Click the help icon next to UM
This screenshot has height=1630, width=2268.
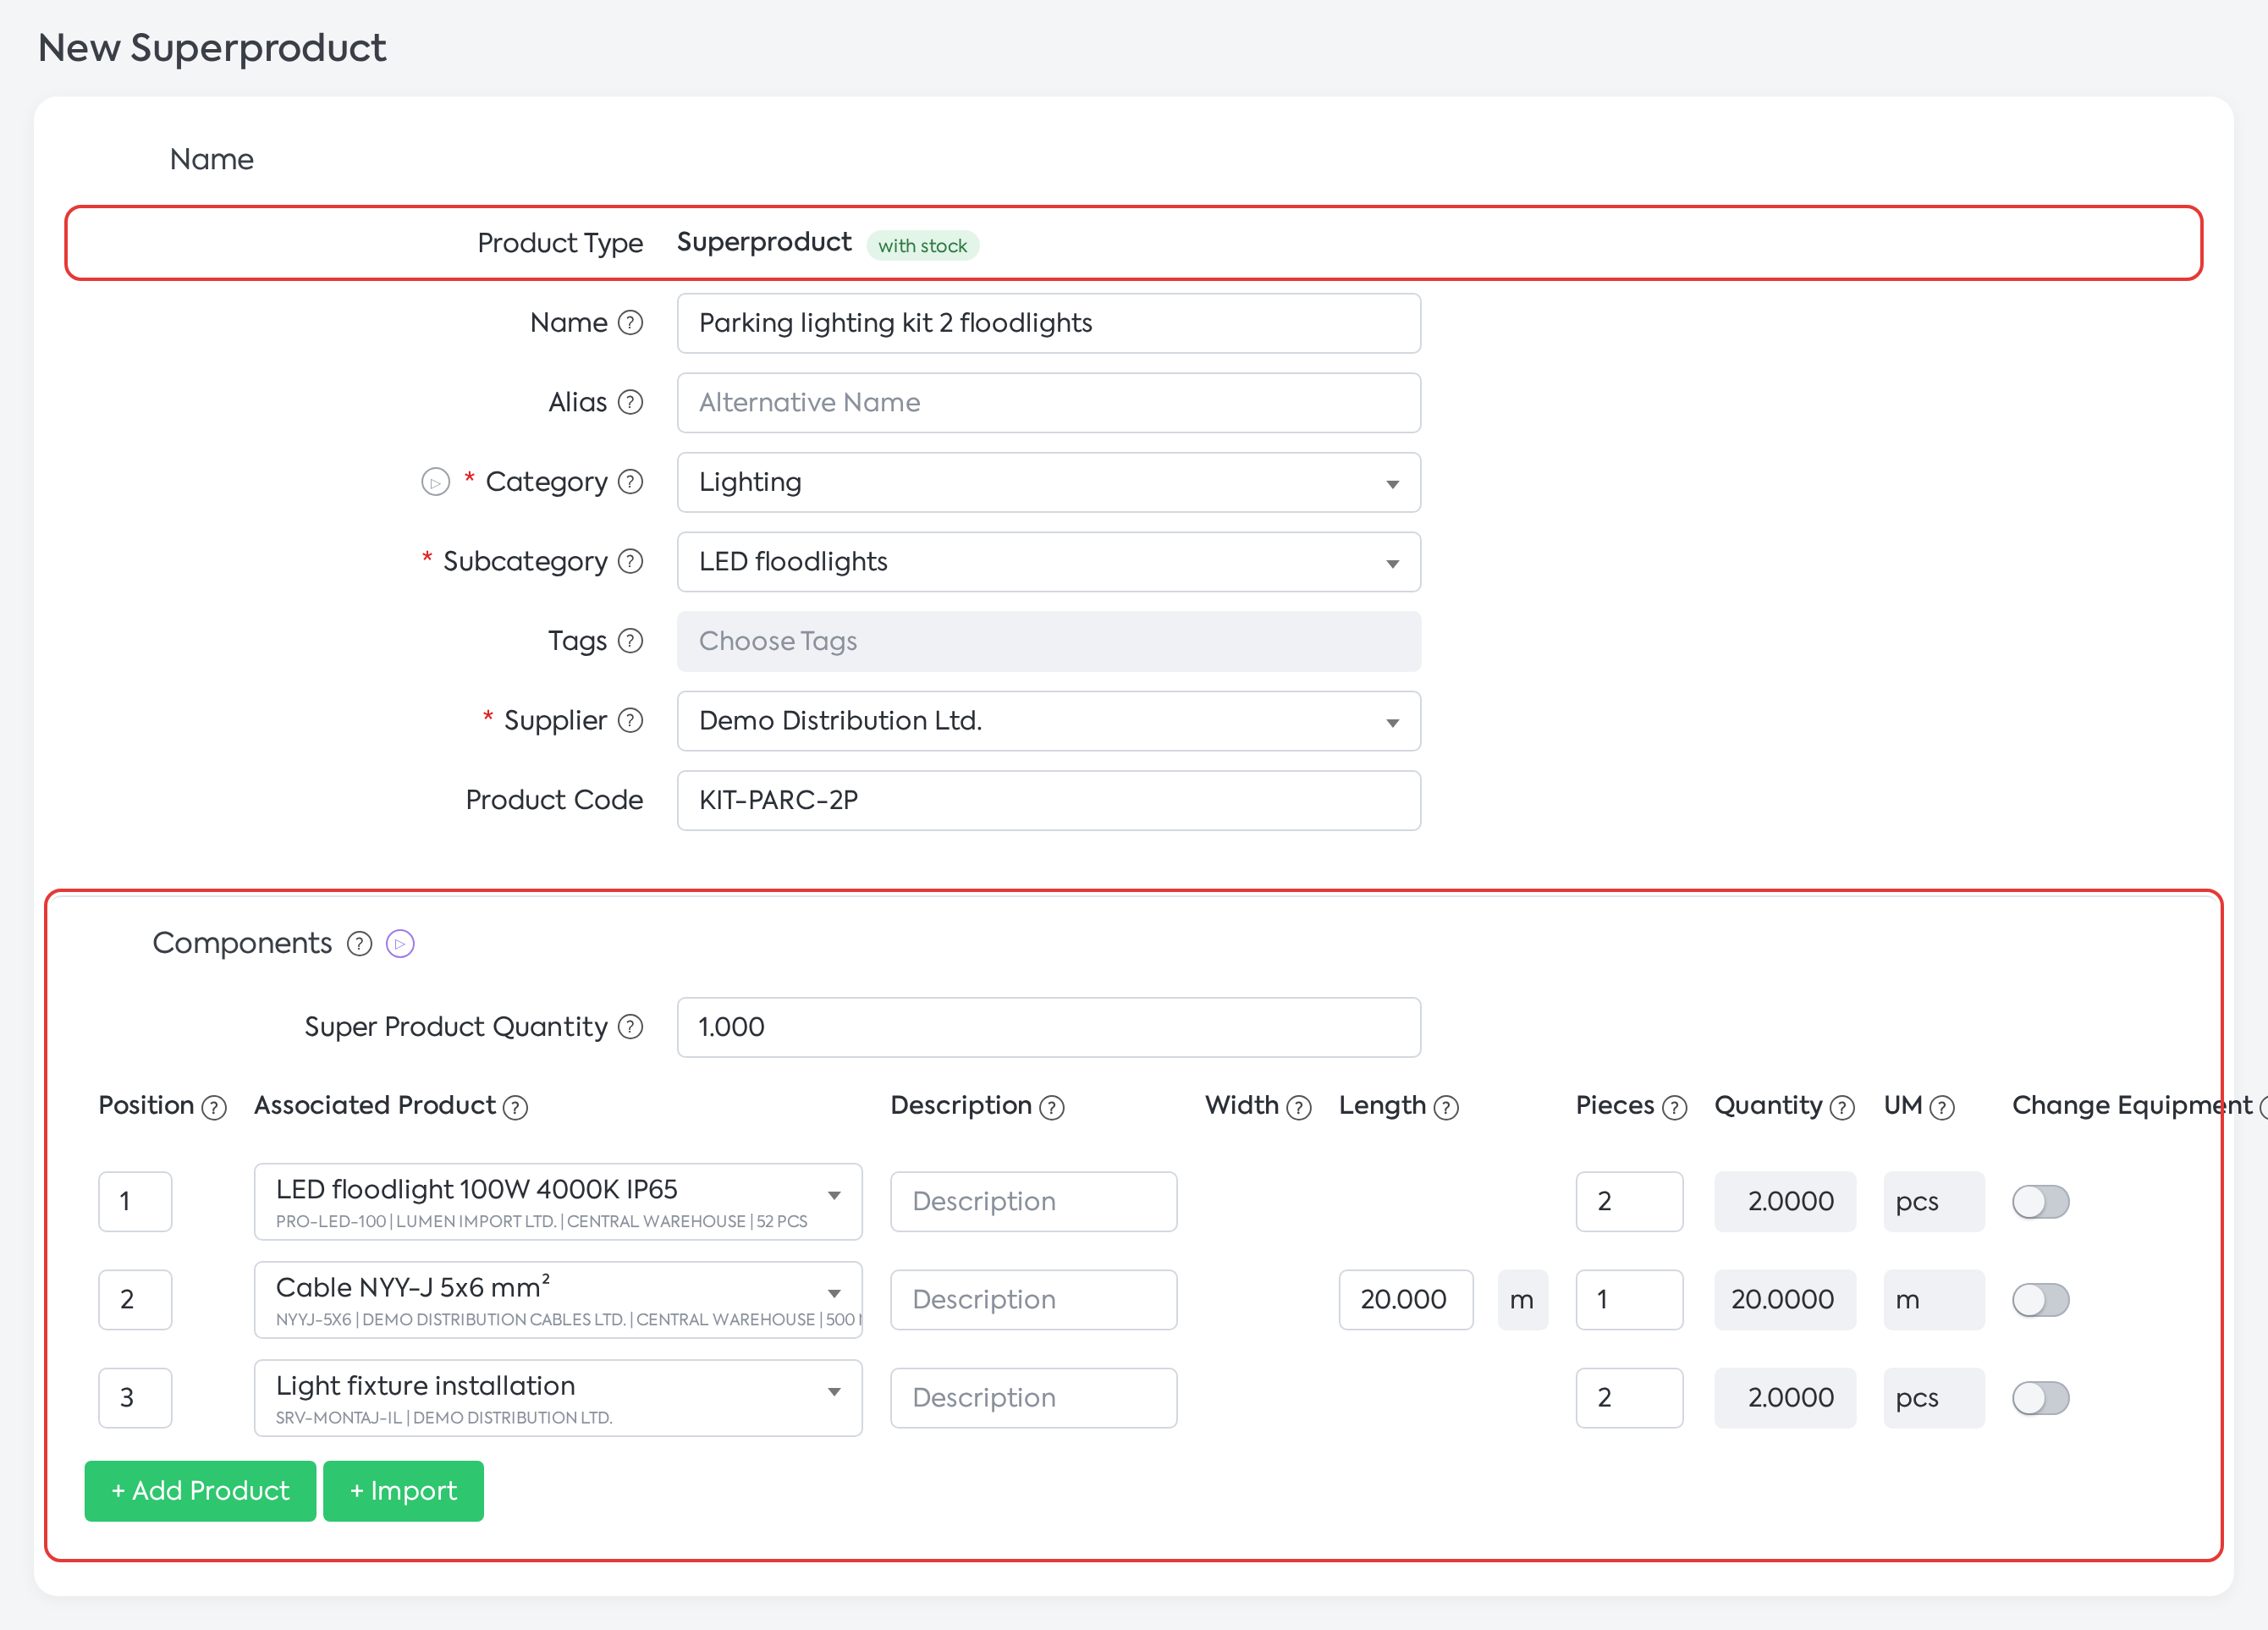tap(1942, 1108)
